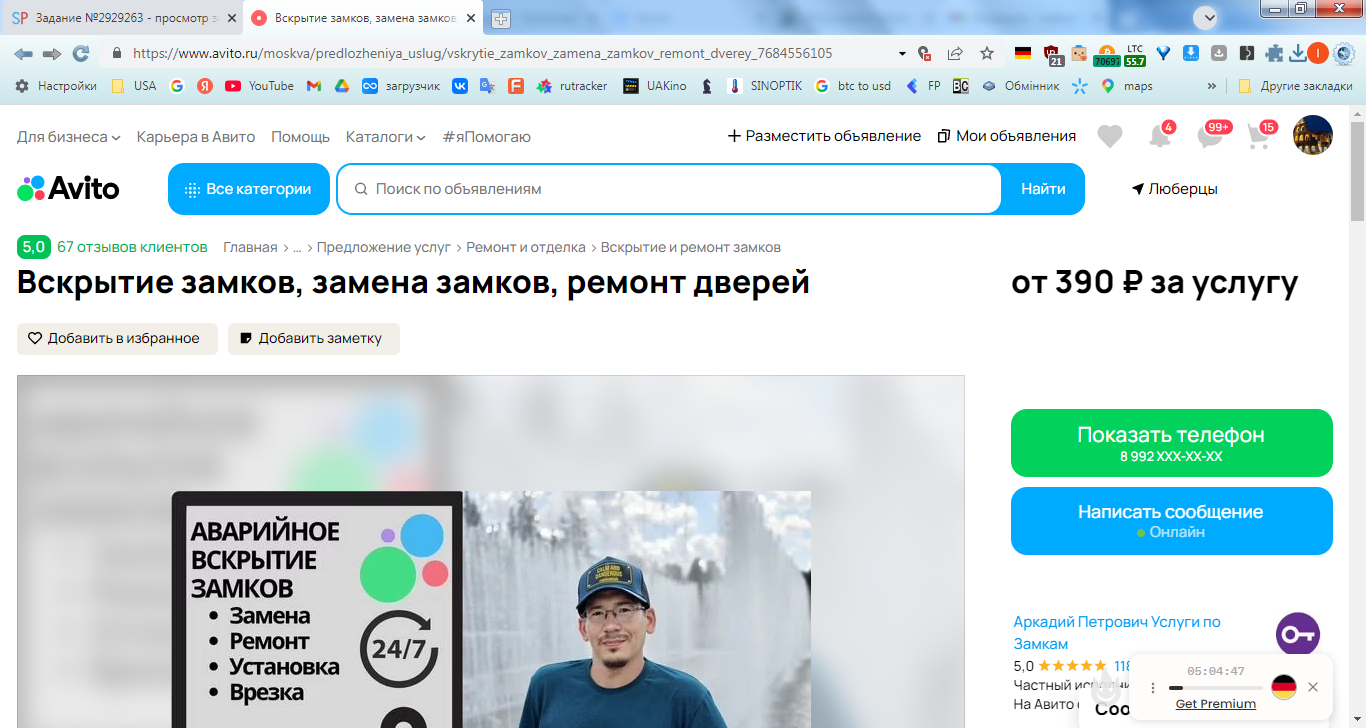Expand collapsed breadcrumb ellipsis
The image size is (1366, 728).
point(297,247)
